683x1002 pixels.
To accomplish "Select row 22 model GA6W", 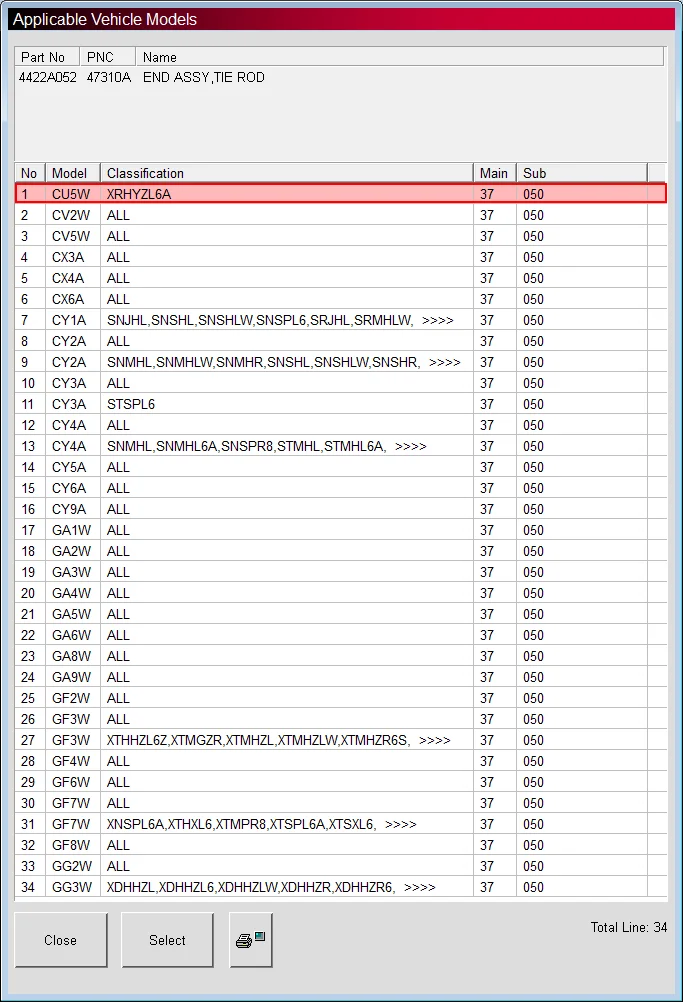I will point(72,635).
